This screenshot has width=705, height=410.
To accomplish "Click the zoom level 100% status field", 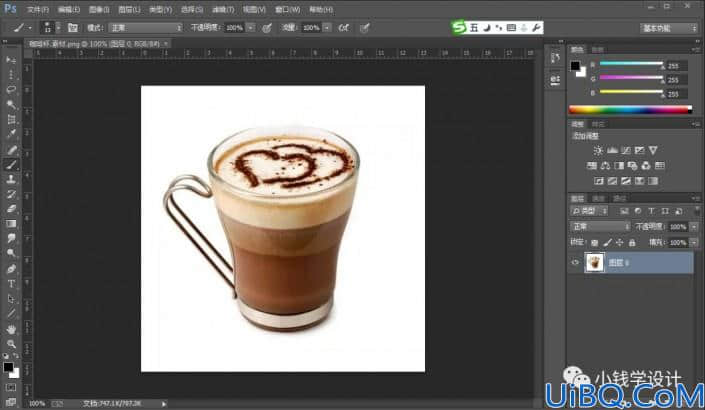I will point(37,404).
